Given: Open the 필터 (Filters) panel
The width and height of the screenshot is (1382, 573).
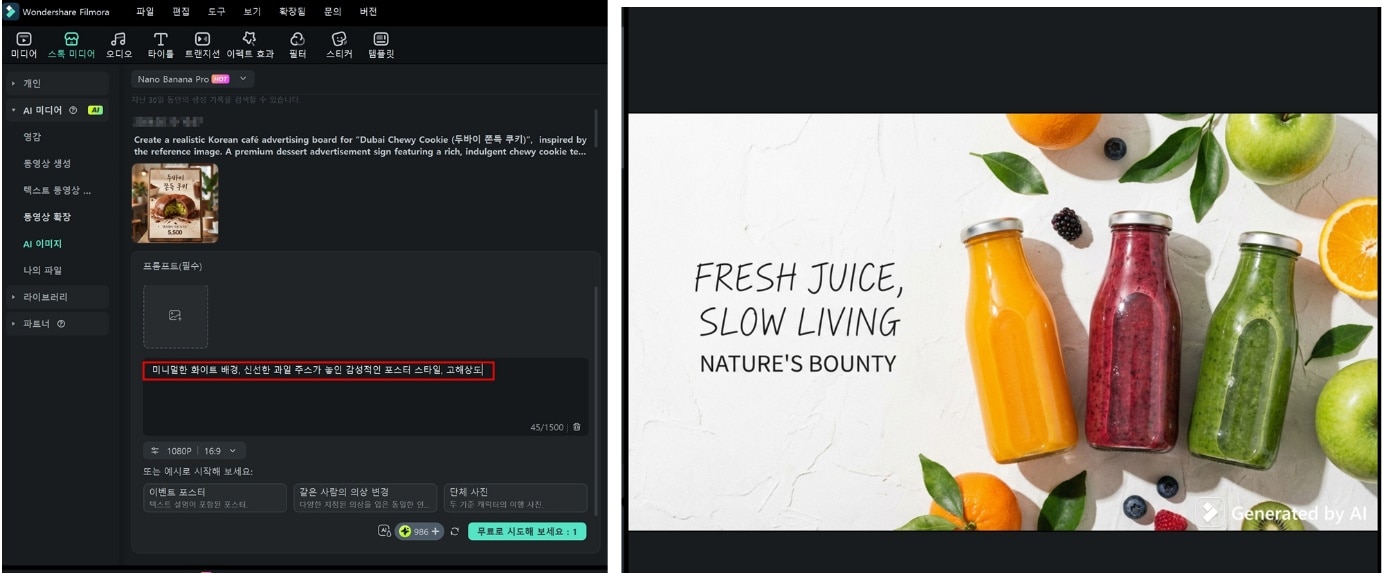Looking at the screenshot, I should pyautogui.click(x=297, y=44).
